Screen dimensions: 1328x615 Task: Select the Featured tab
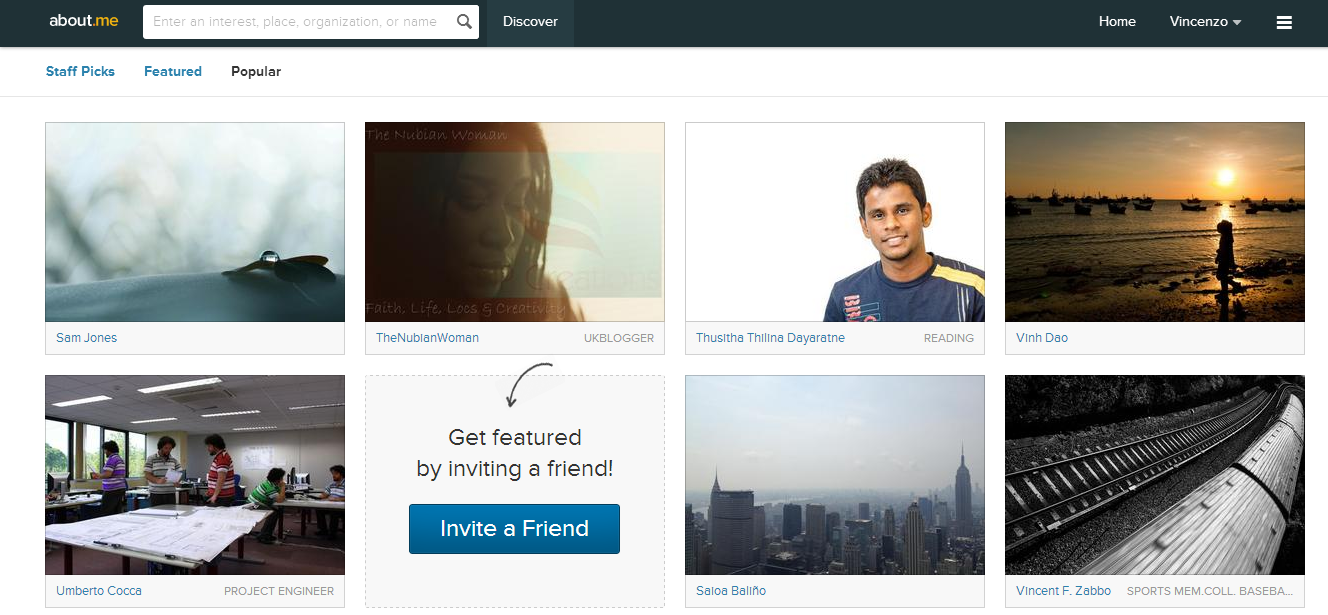point(173,72)
